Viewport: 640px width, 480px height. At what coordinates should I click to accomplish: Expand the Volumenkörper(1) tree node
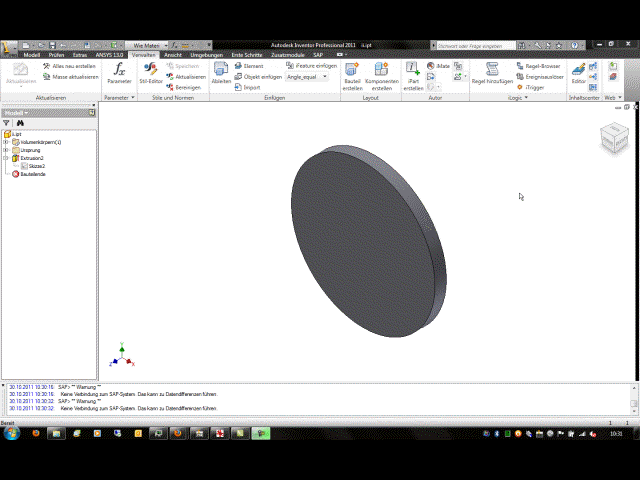[6, 142]
